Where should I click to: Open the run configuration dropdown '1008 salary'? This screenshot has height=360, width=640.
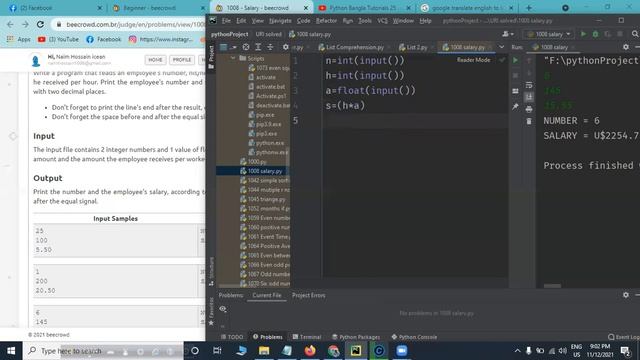549,34
